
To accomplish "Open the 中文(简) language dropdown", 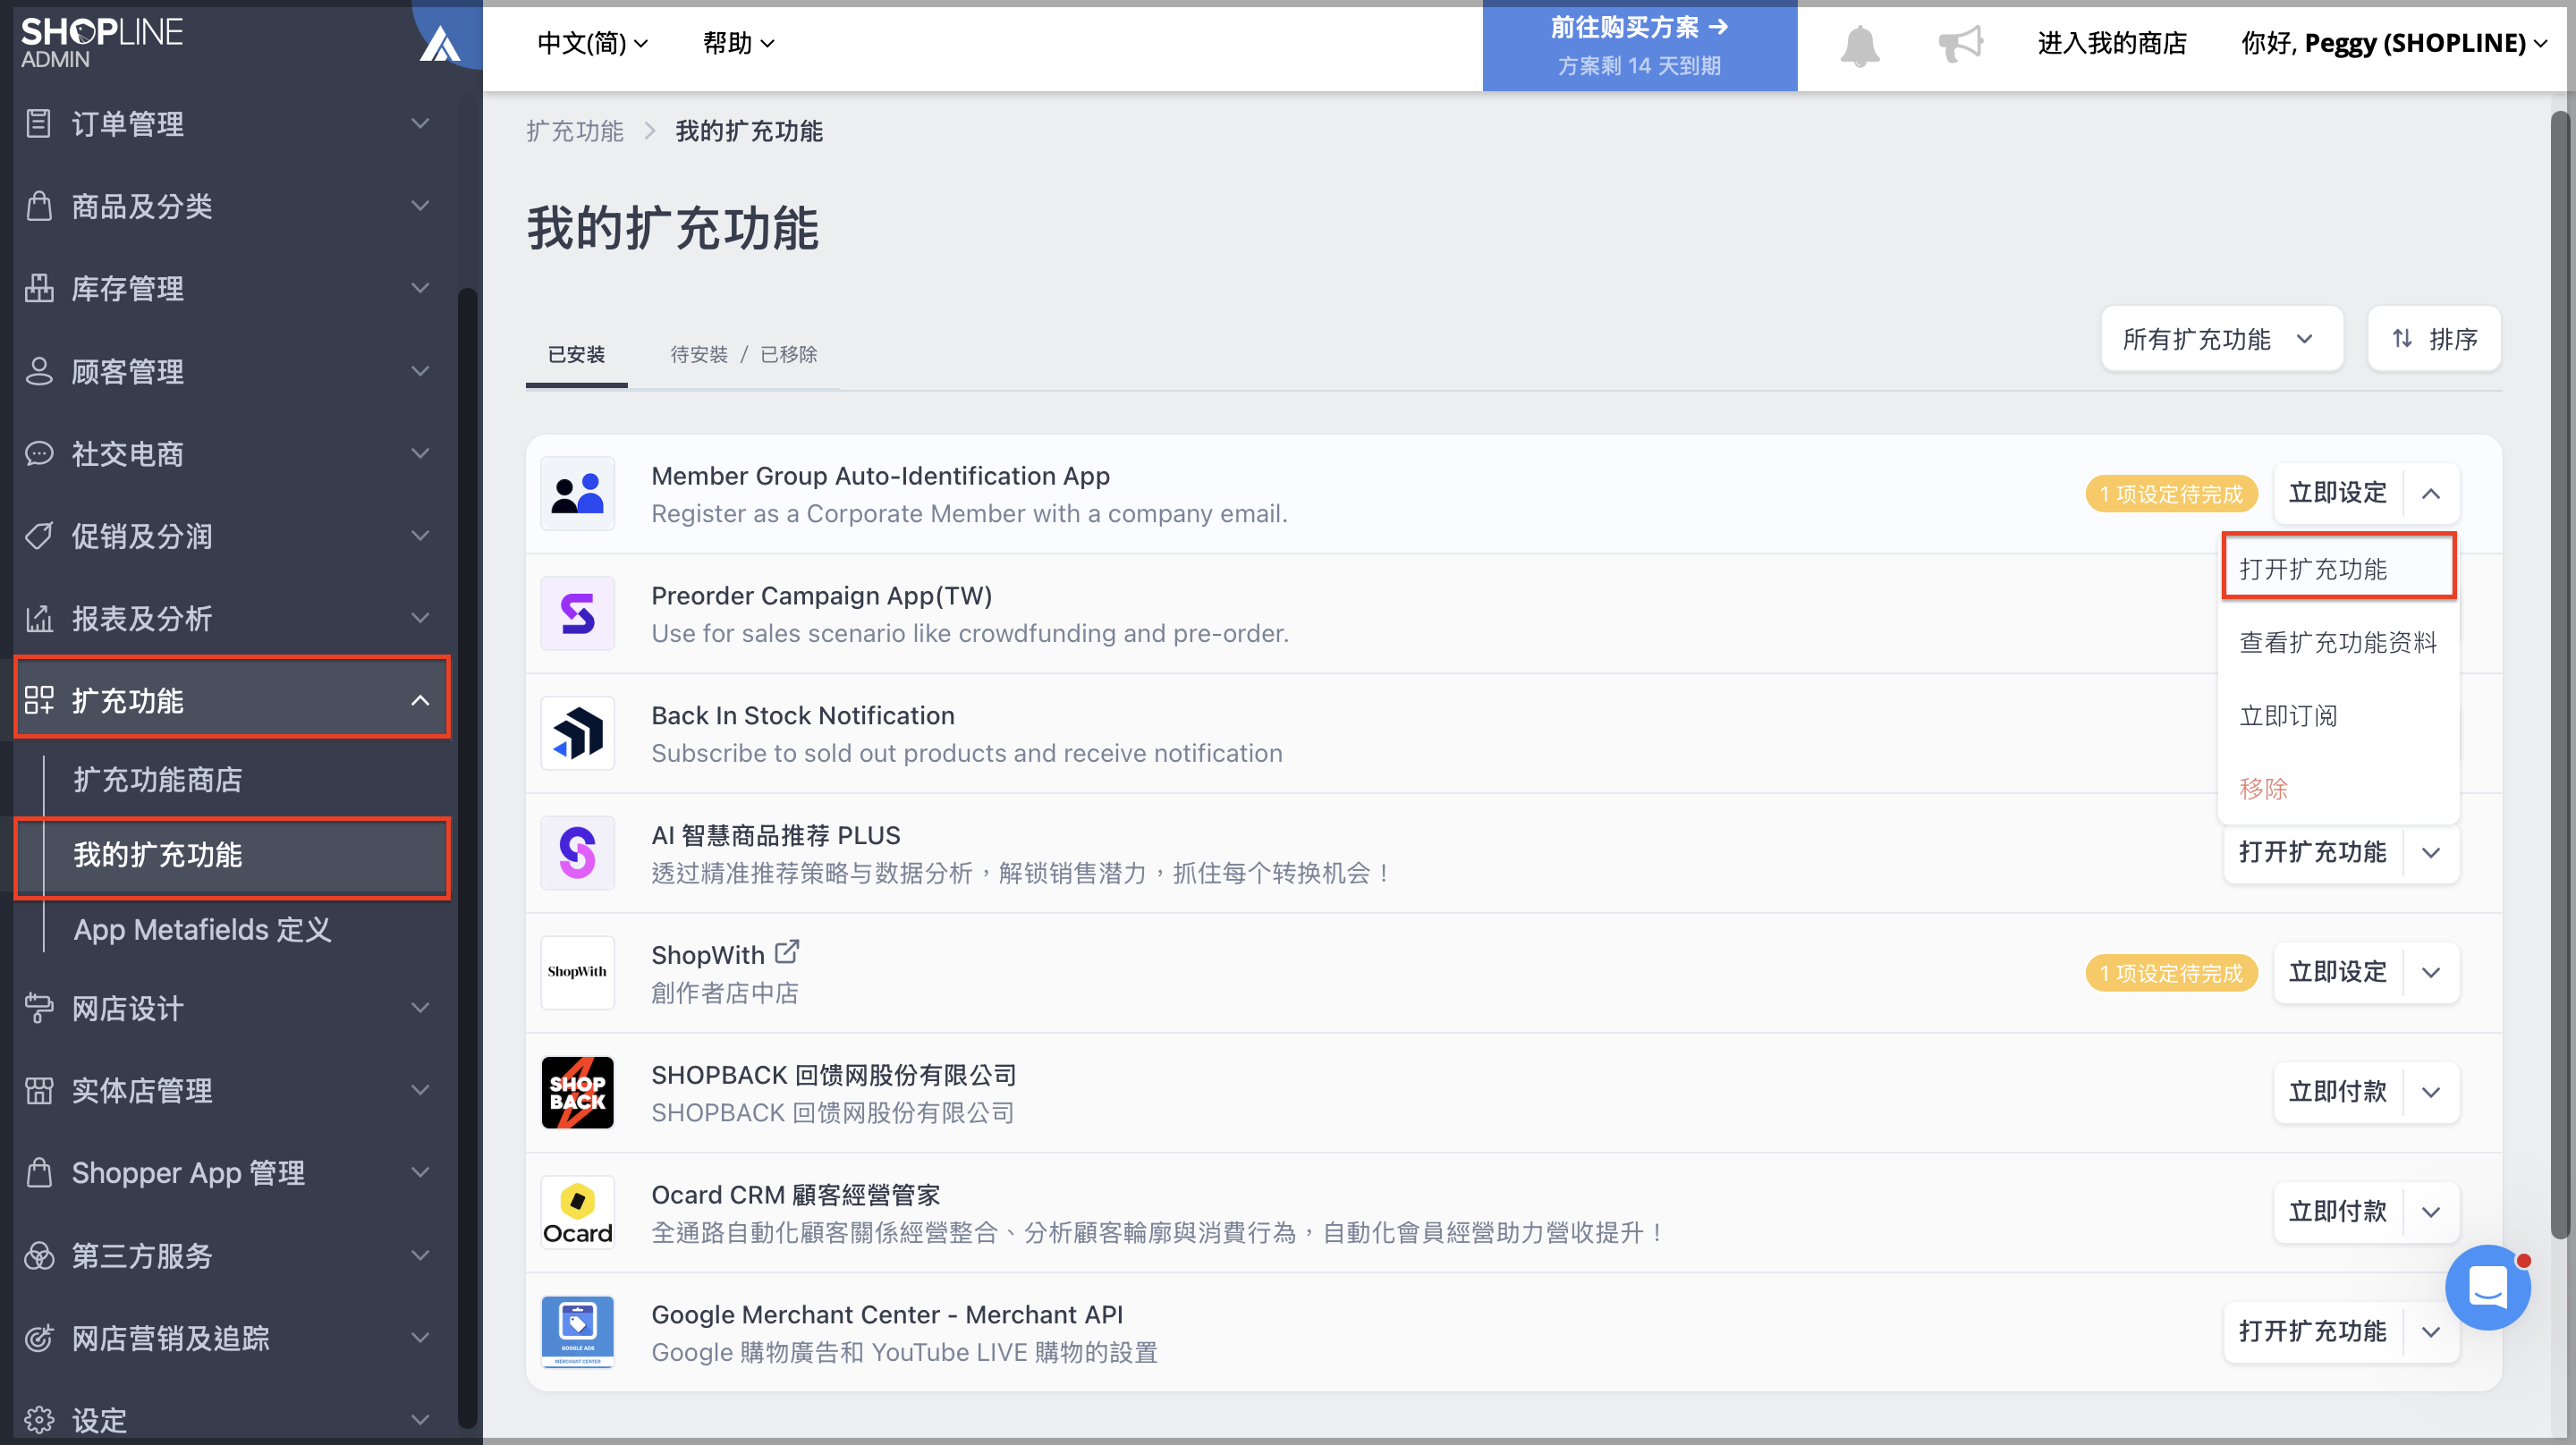I will point(592,43).
